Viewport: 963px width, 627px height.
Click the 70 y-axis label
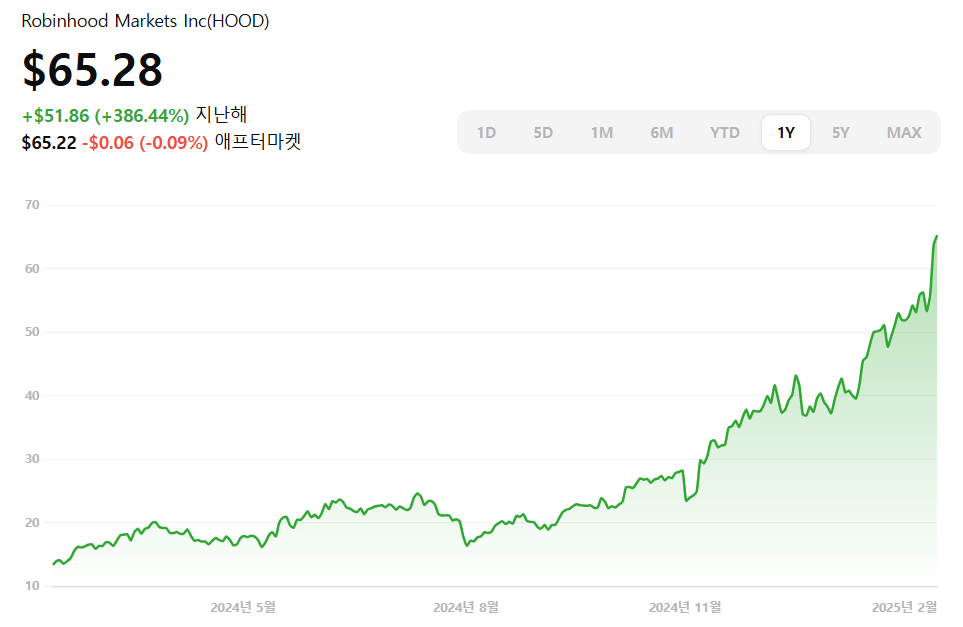point(32,205)
